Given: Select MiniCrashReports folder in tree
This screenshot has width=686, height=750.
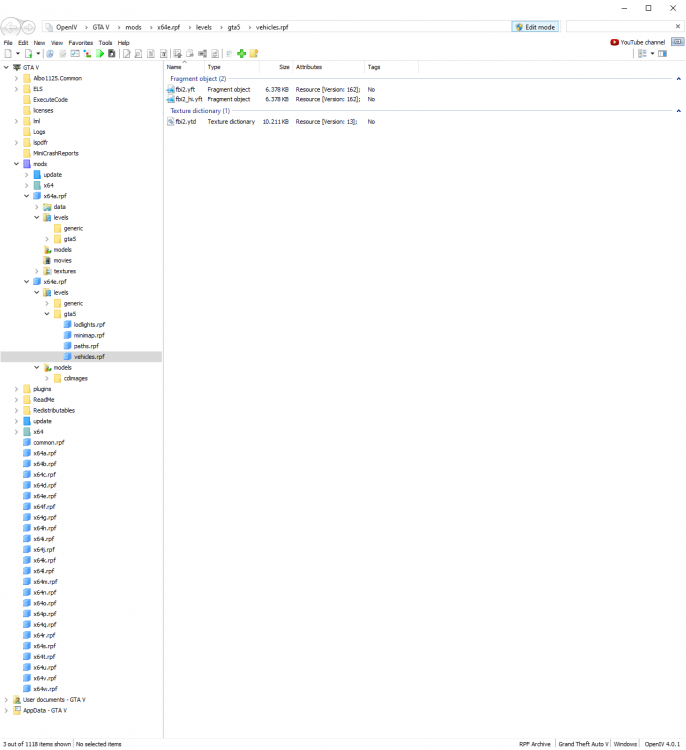Looking at the screenshot, I should (55, 153).
